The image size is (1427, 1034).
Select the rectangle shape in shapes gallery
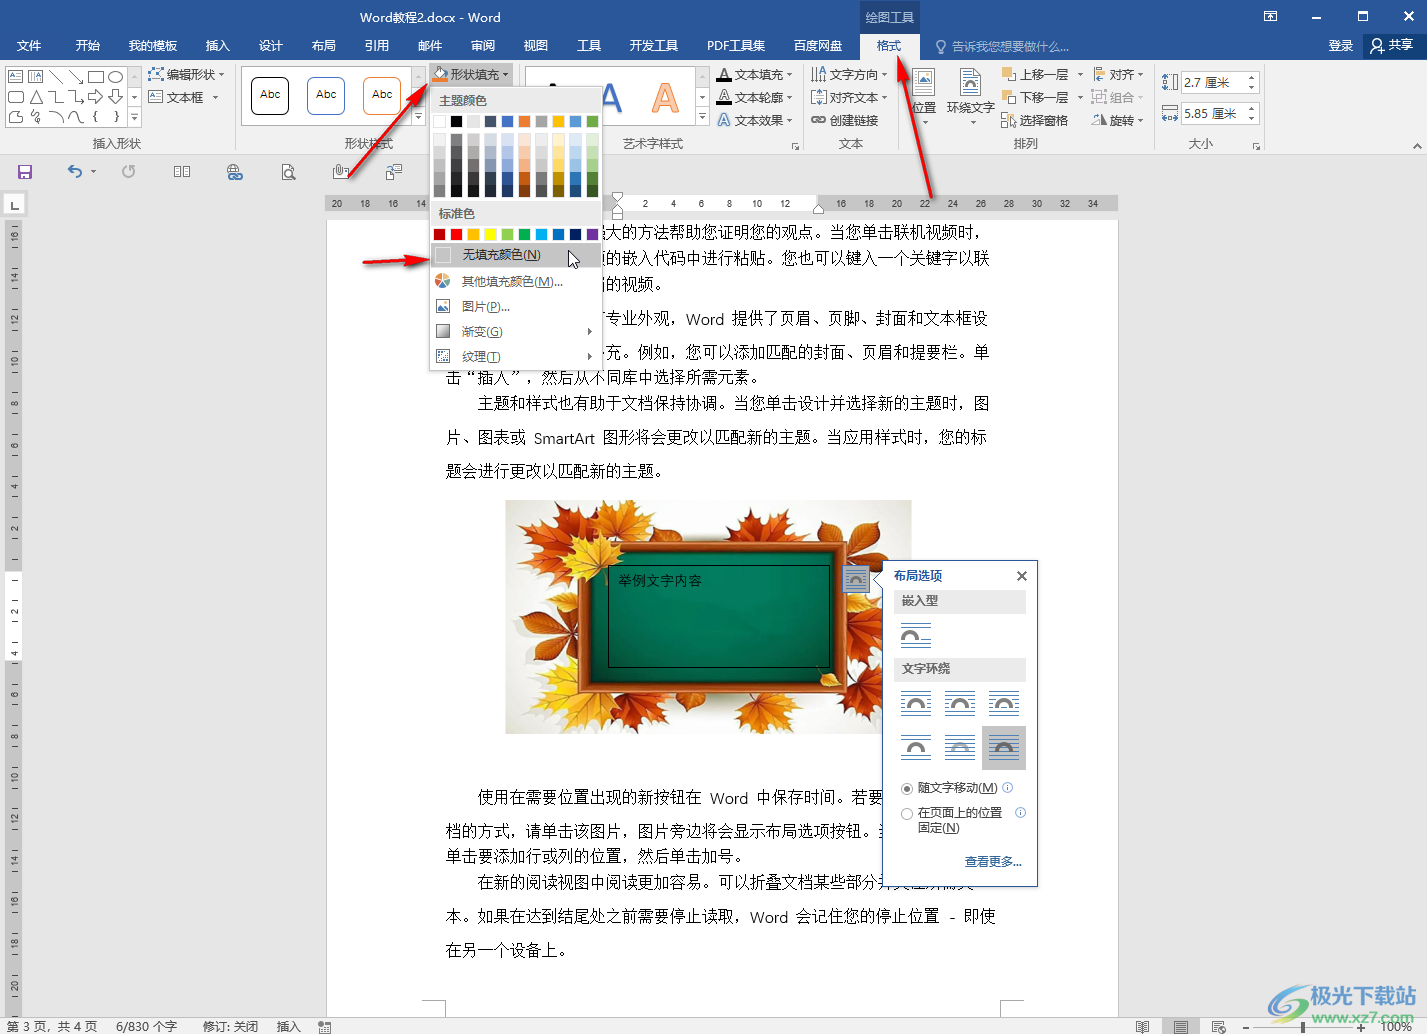click(x=96, y=77)
